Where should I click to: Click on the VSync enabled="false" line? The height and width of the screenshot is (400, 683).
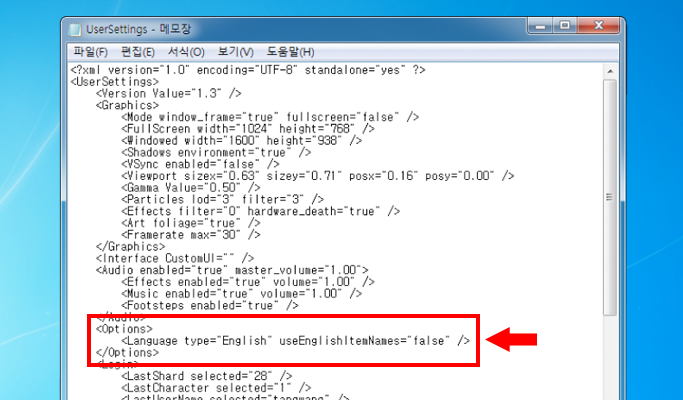[200, 164]
